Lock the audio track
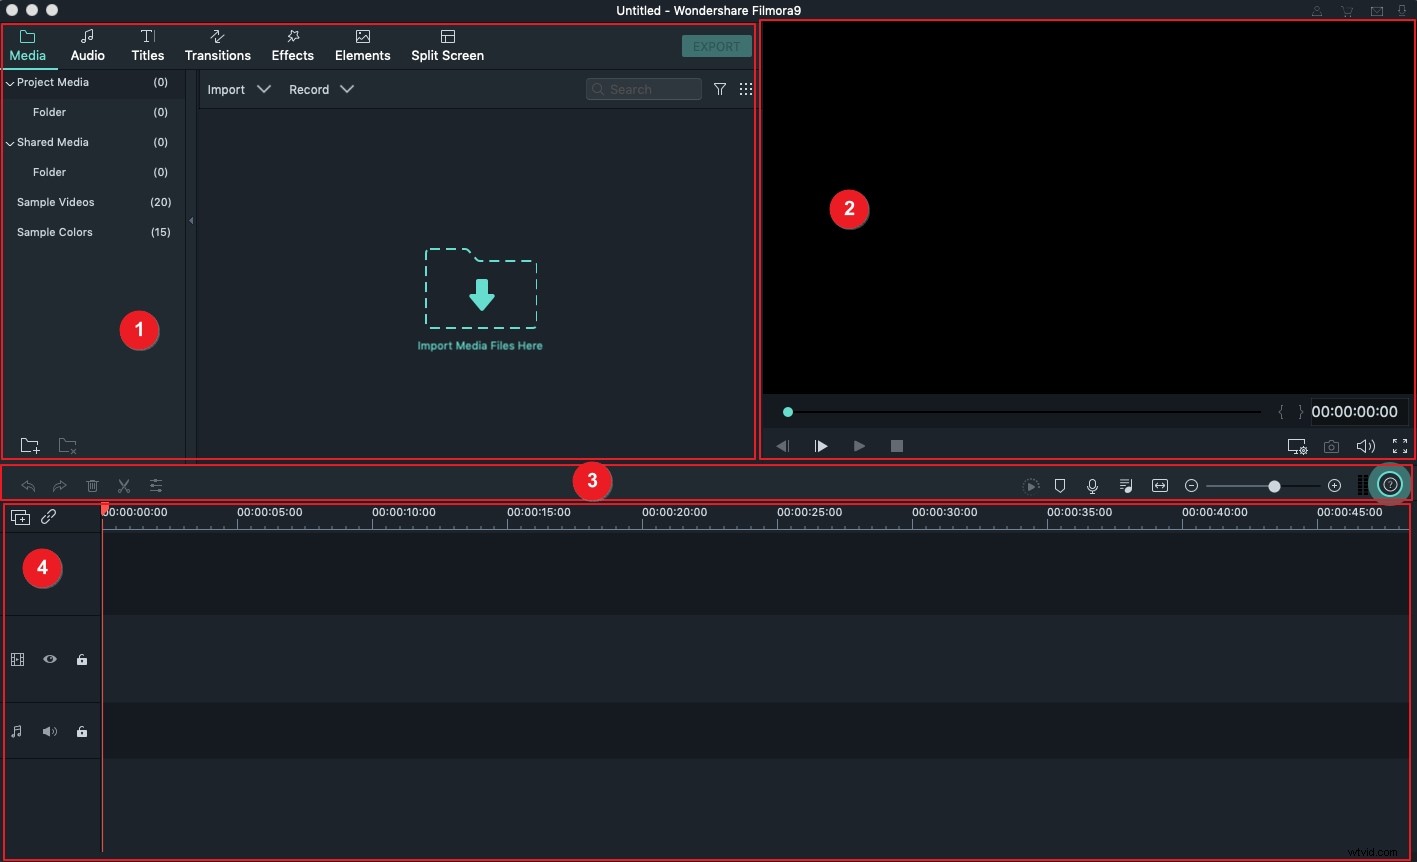This screenshot has width=1417, height=862. tap(81, 731)
